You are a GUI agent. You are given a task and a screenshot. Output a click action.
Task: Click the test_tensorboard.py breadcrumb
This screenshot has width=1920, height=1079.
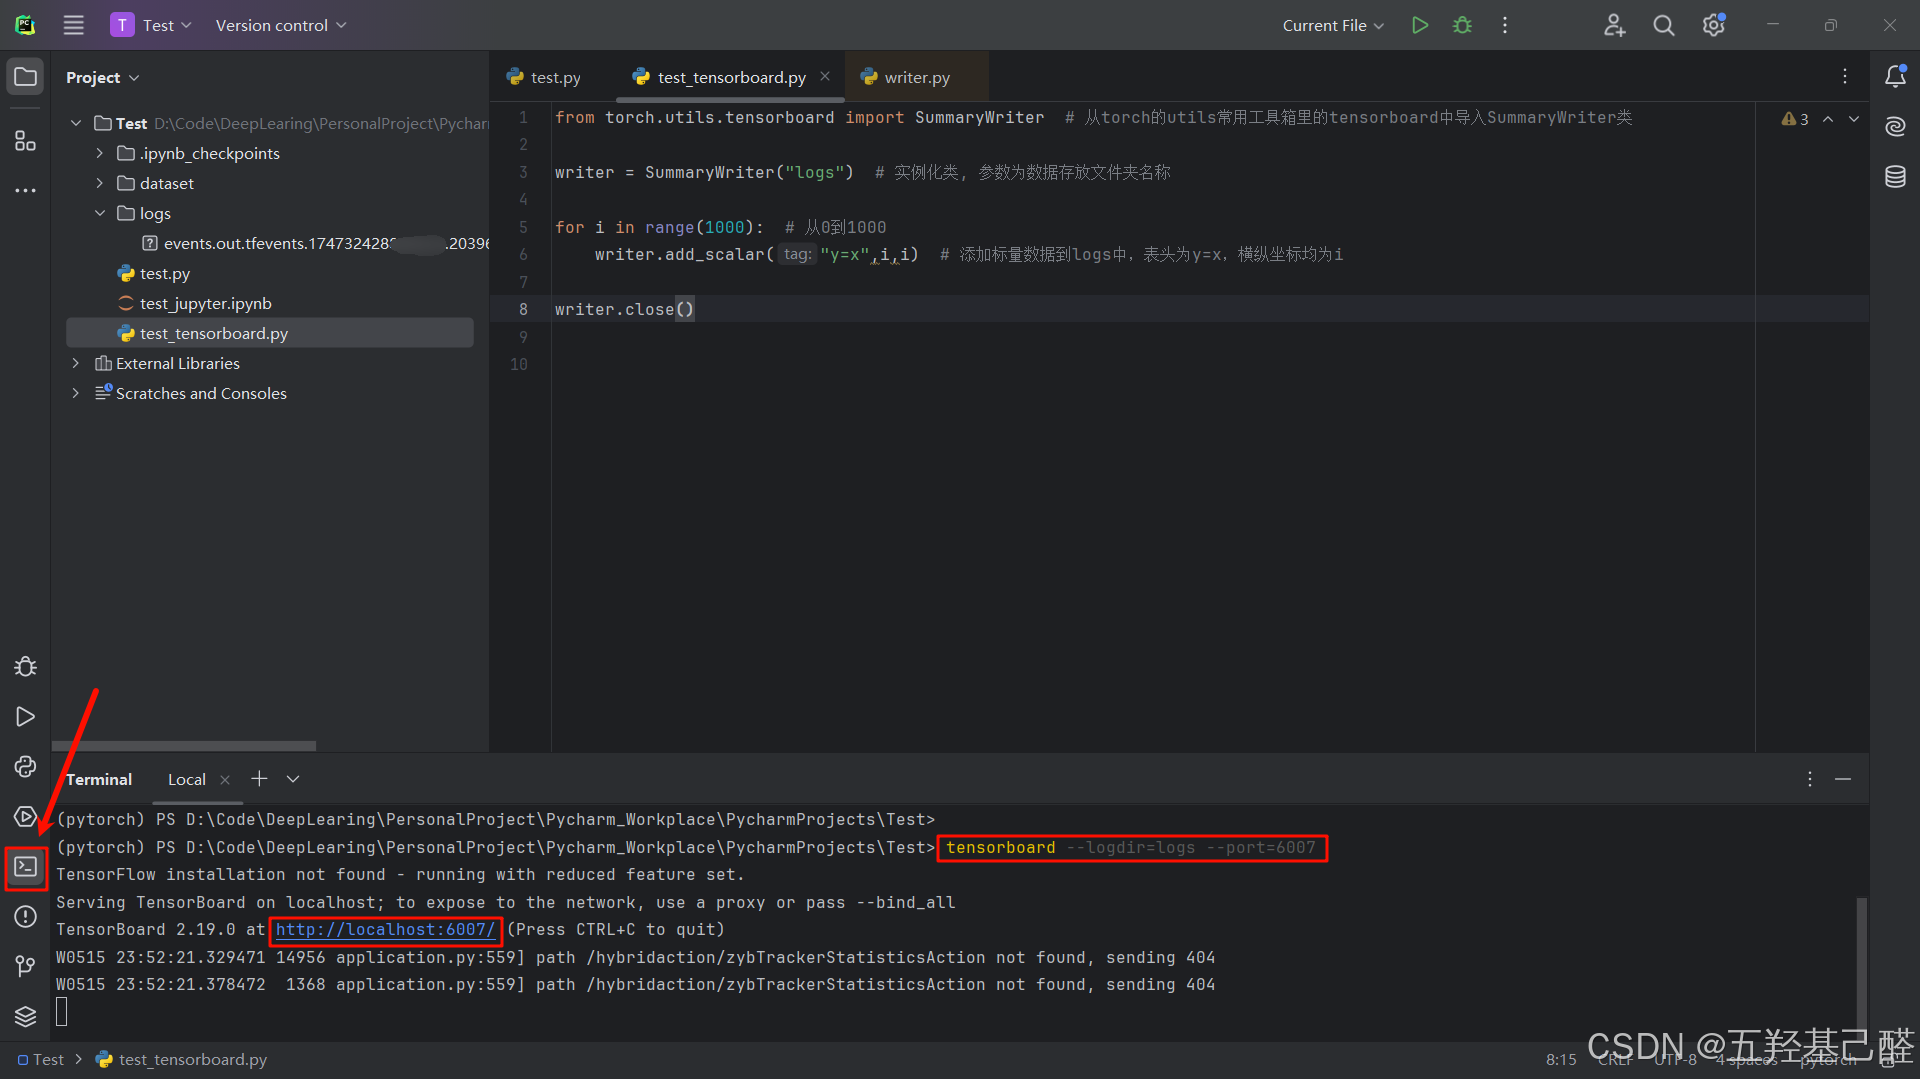tap(182, 1060)
